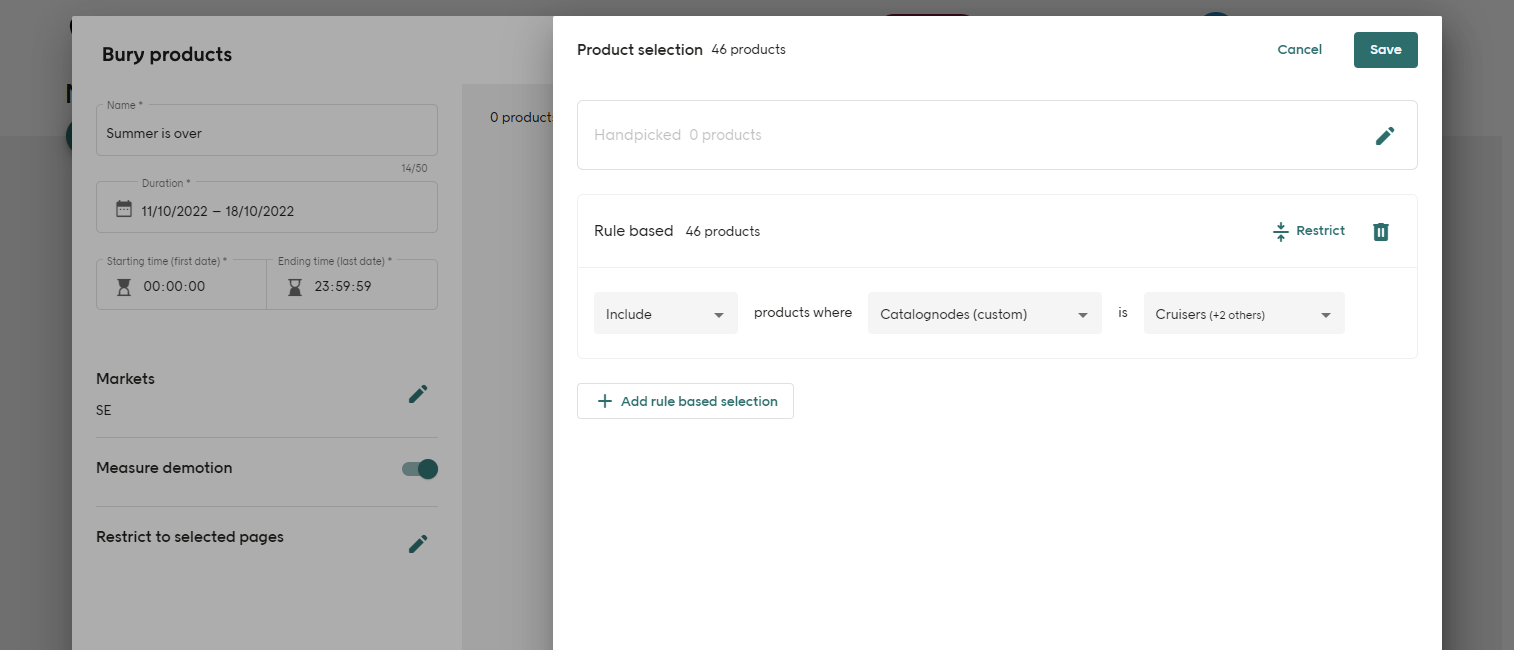Edit handpicked products with pencil icon
Screen dimensions: 1514x650
click(1384, 135)
